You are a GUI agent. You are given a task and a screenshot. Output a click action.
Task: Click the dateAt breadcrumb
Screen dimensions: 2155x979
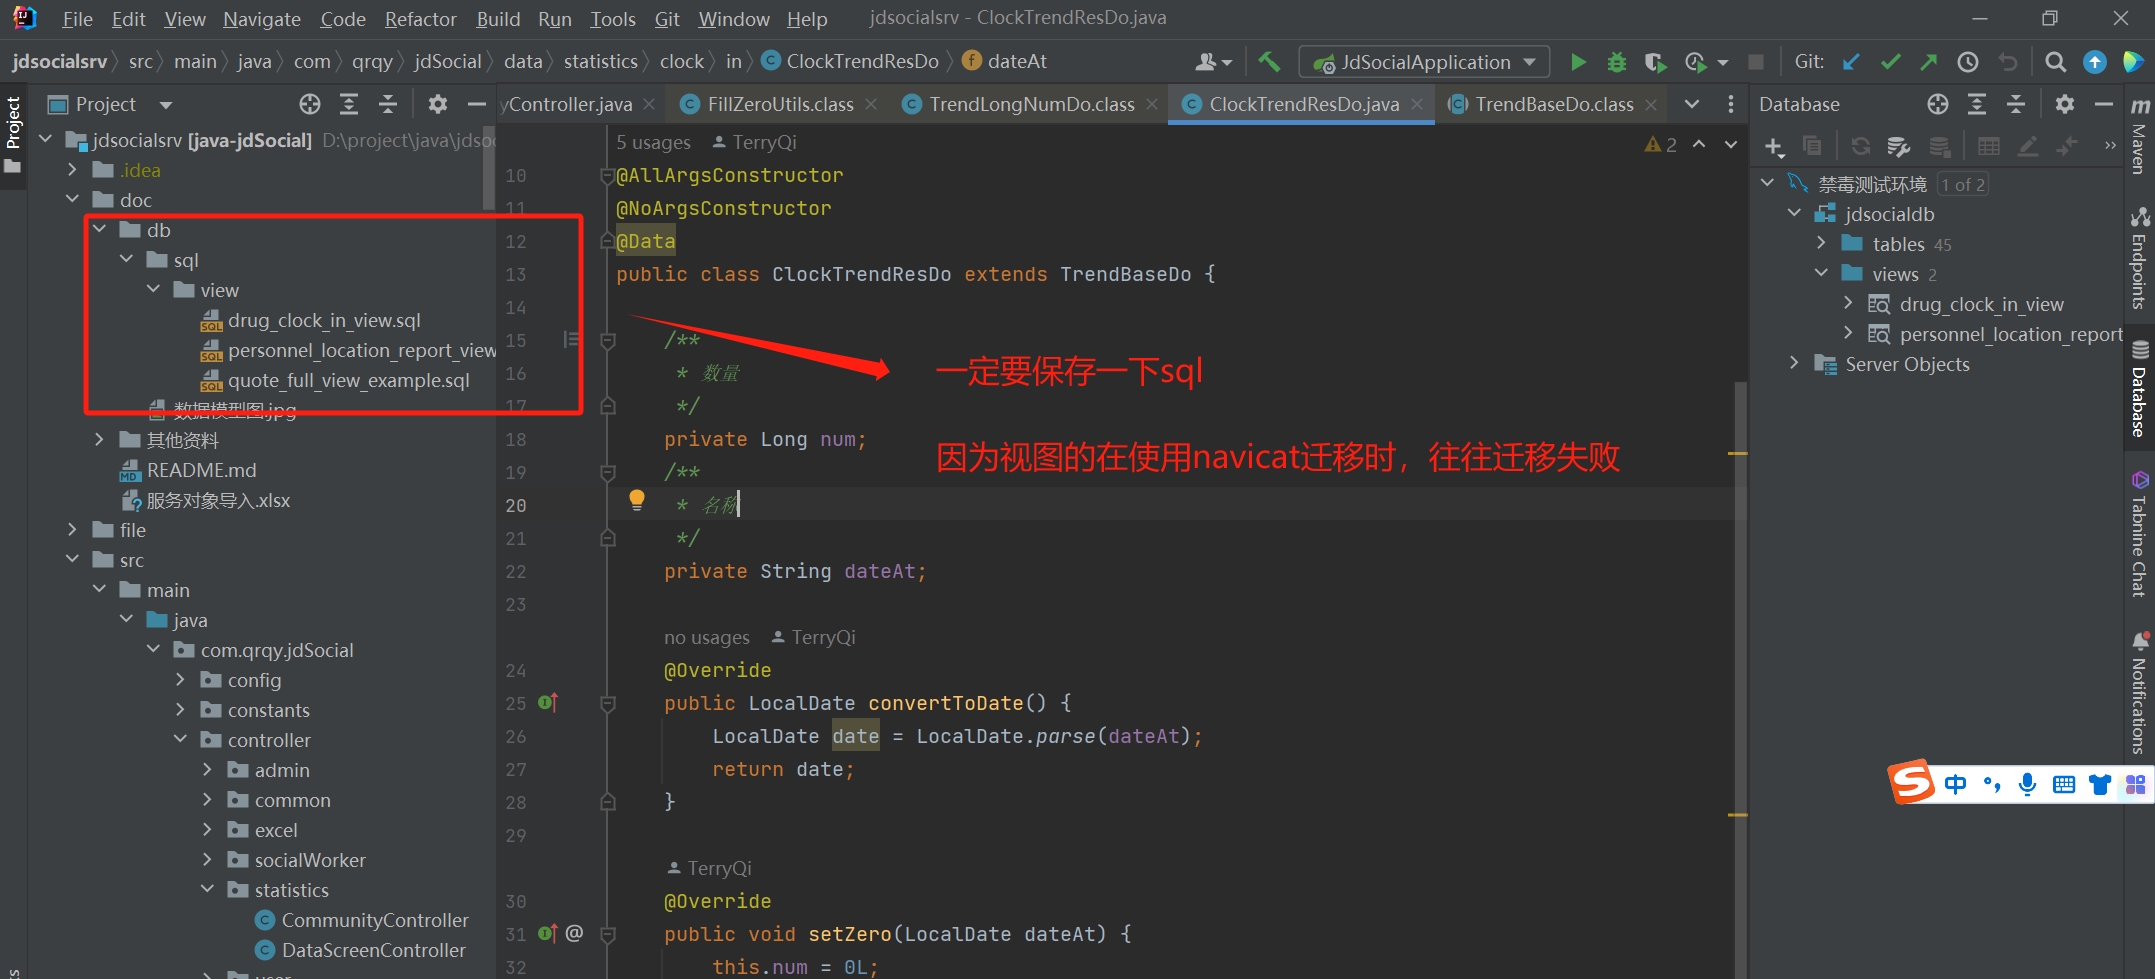[1017, 62]
